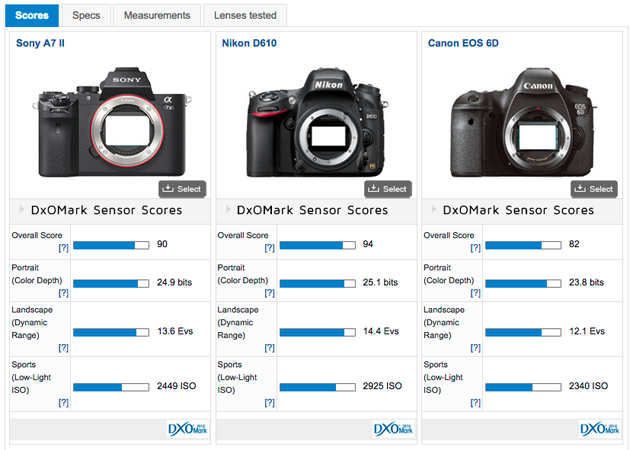Click Sony A7 II color depth bar
Screen dimensions: 630x450
111,284
